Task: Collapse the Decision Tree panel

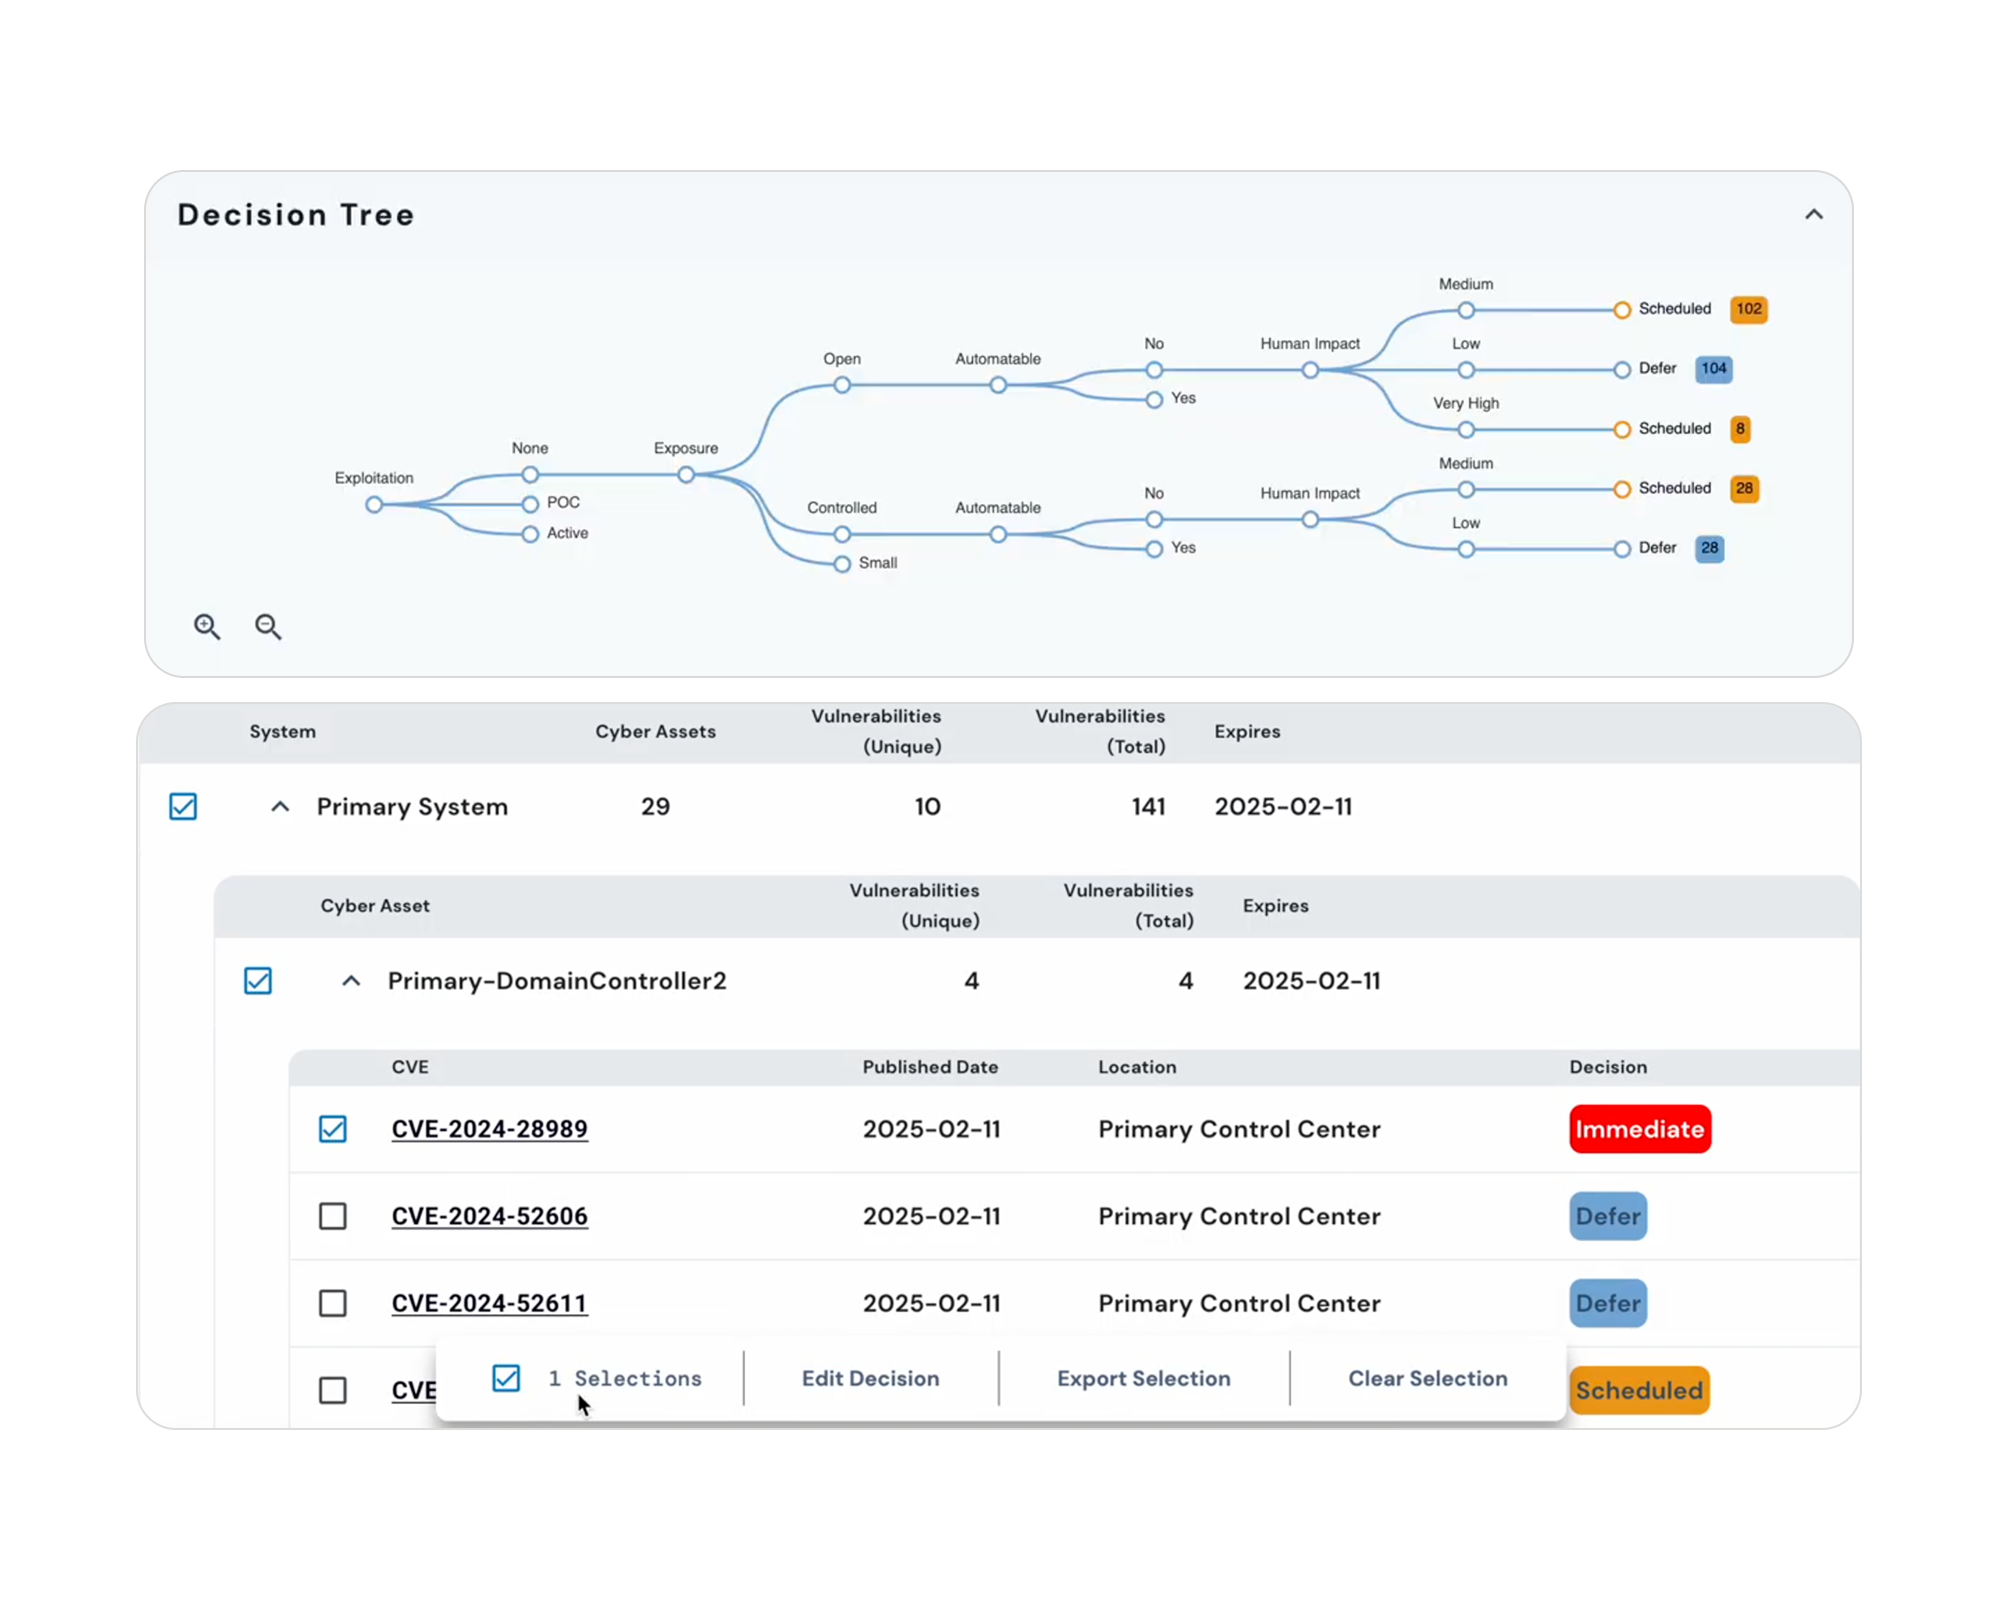Action: click(x=1813, y=215)
